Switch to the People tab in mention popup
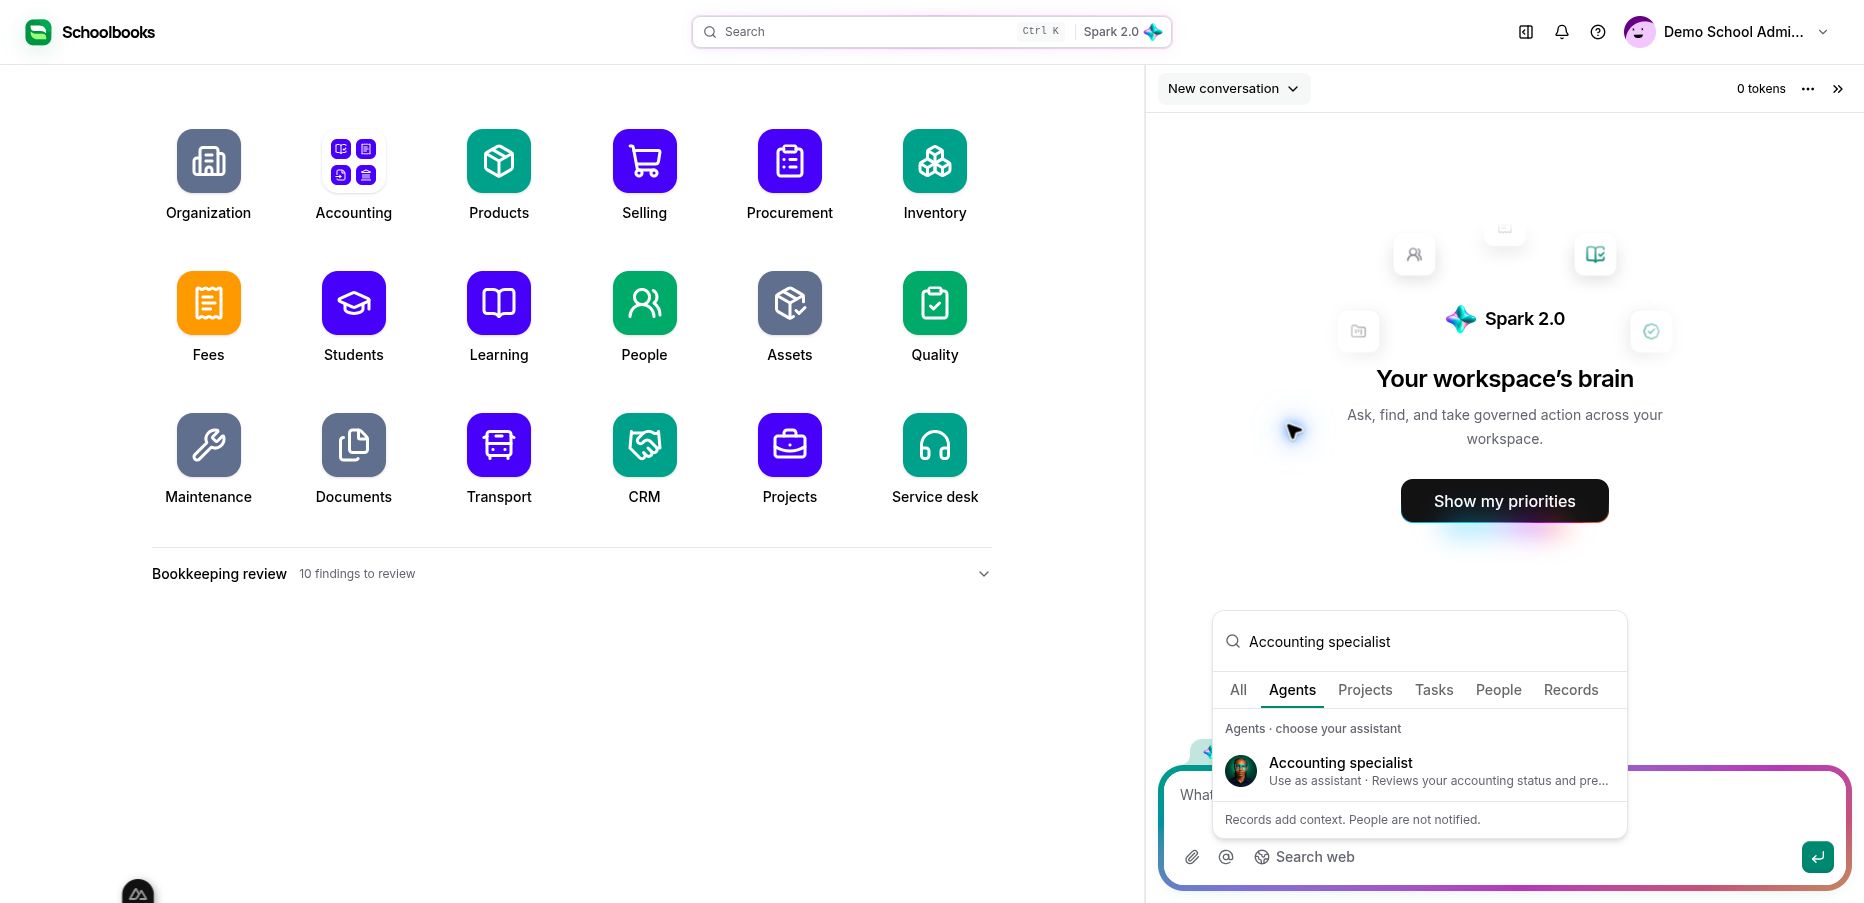 click(x=1498, y=690)
